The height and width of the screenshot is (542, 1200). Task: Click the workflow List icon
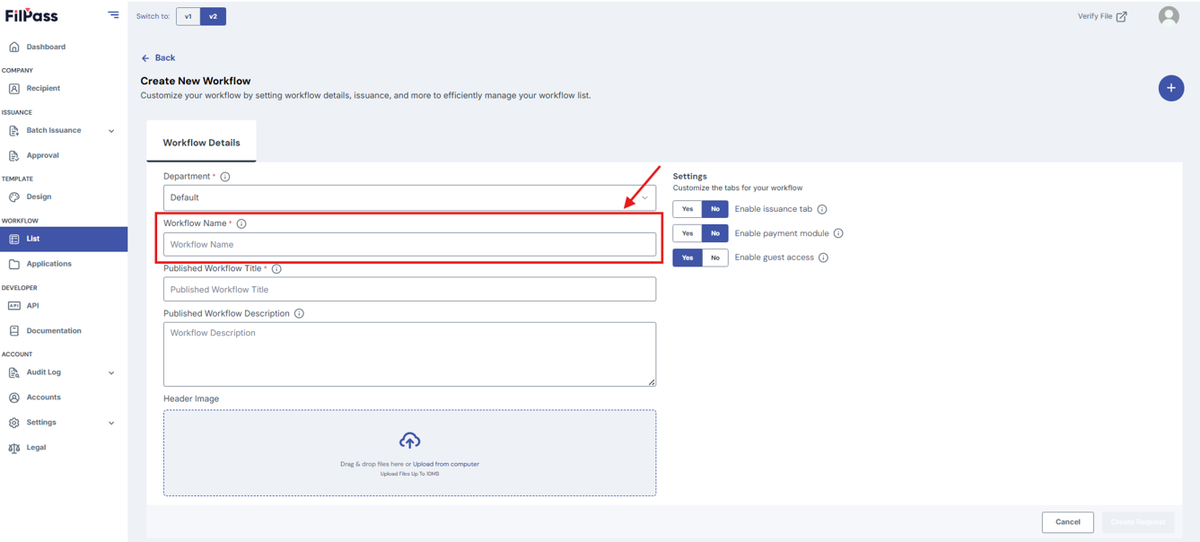point(14,239)
